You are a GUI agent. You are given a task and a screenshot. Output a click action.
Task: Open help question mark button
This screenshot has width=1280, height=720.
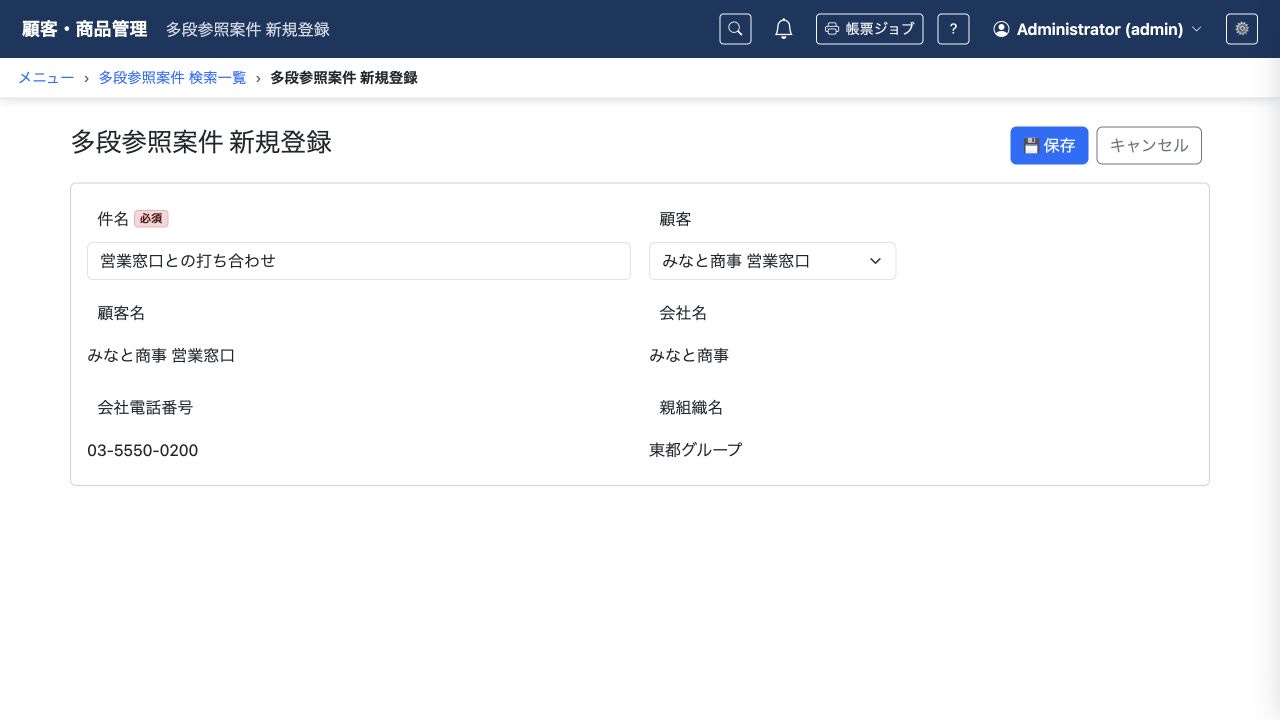click(953, 29)
